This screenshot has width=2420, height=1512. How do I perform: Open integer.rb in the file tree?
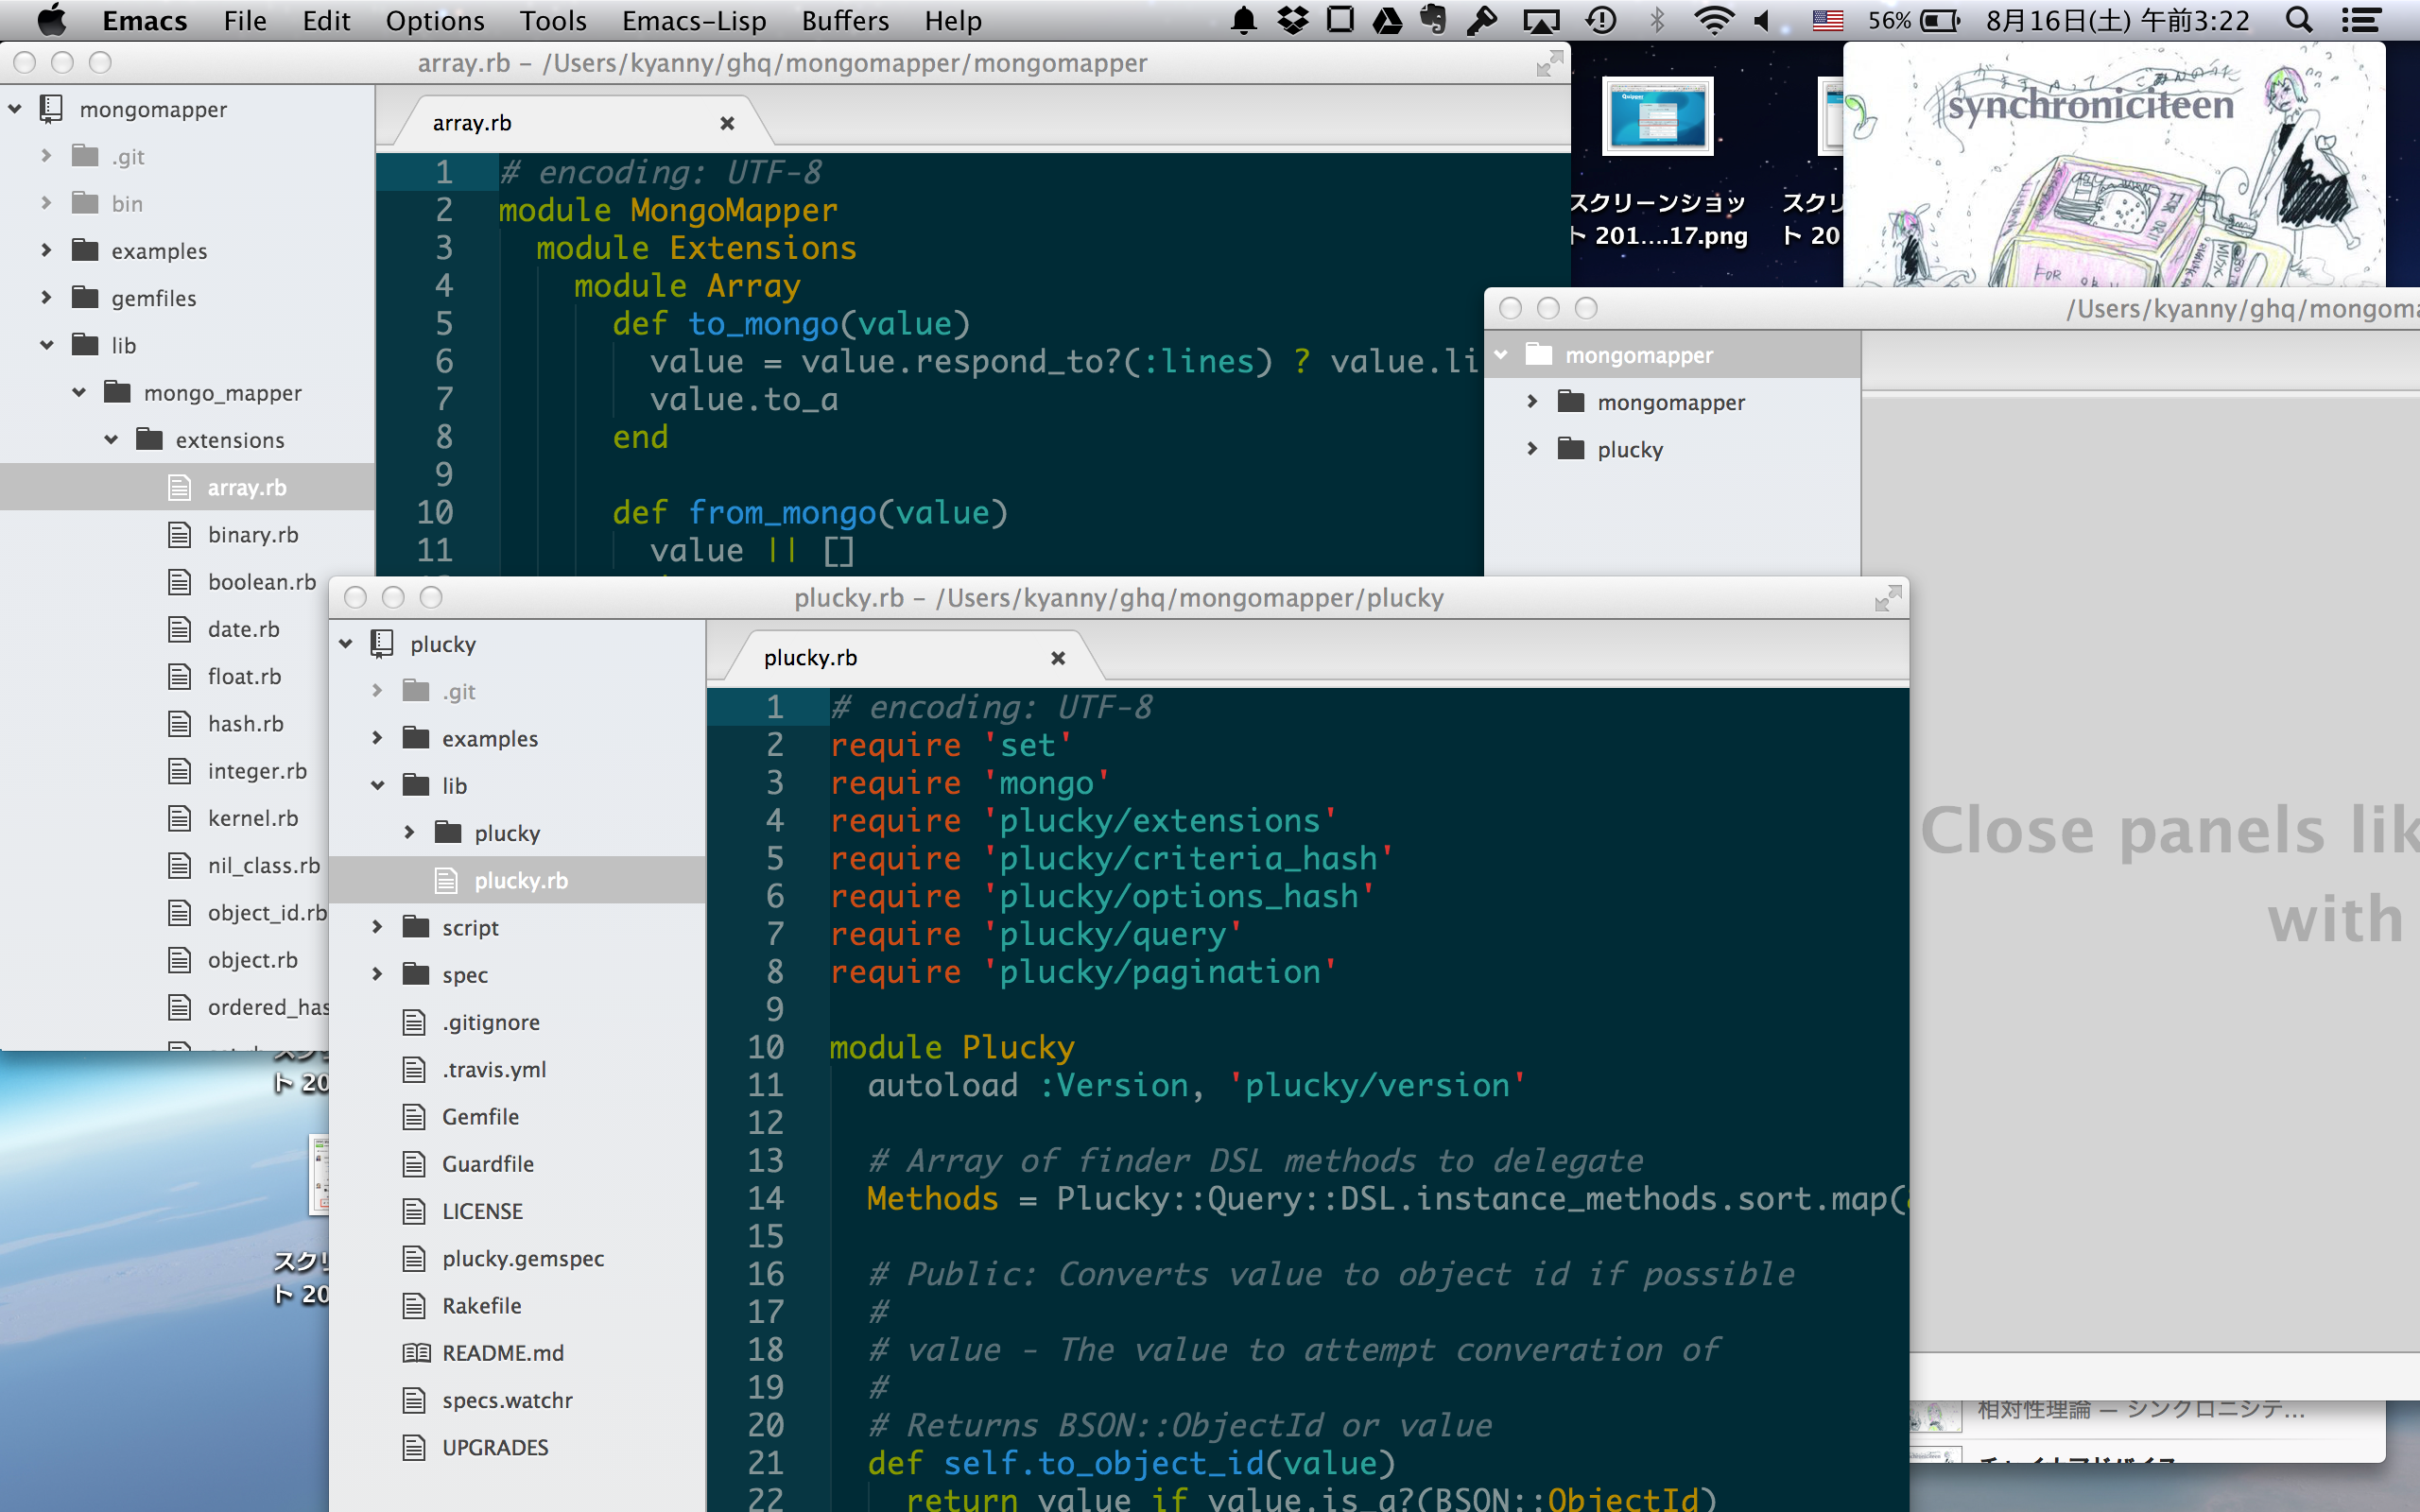point(257,771)
